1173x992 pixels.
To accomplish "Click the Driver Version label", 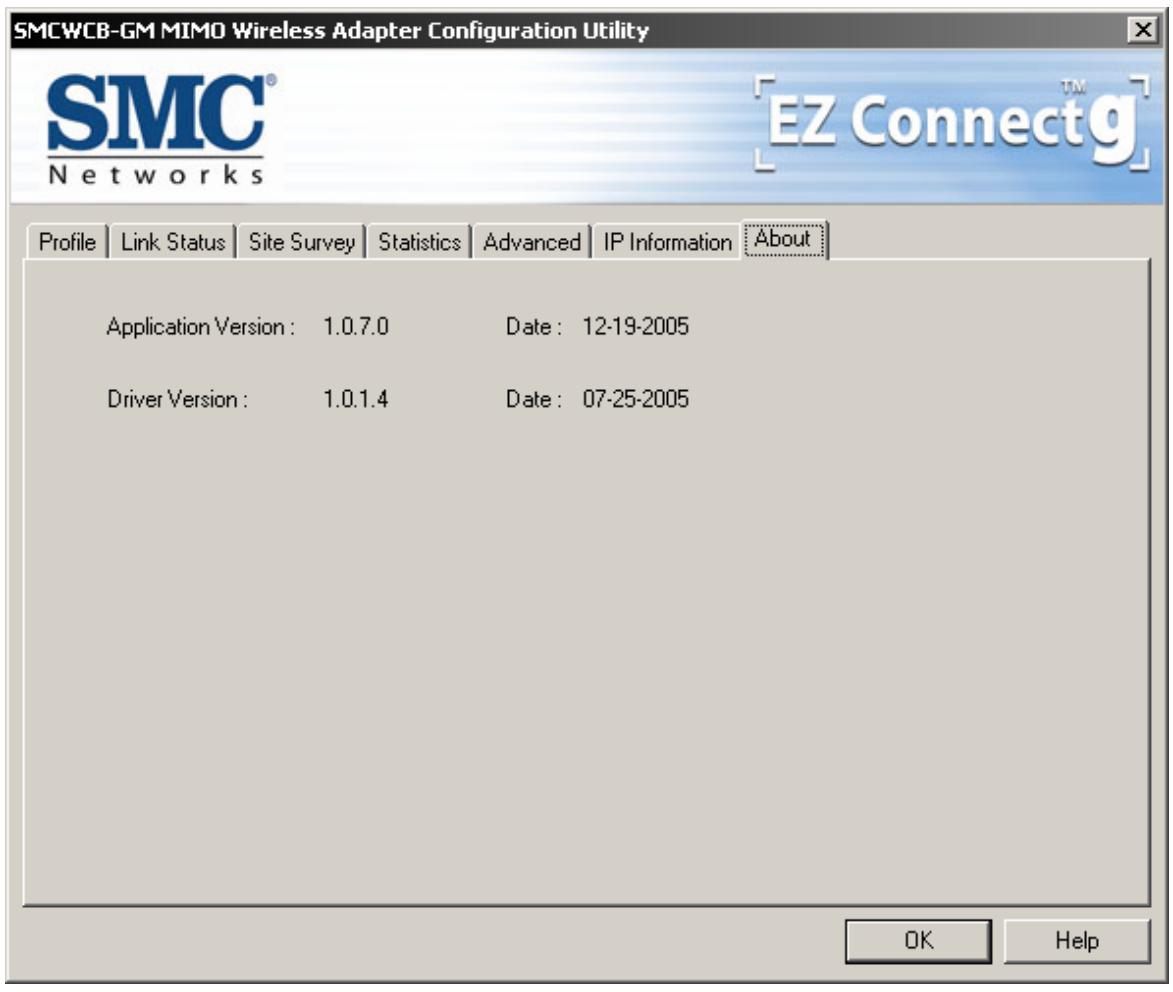I will [177, 399].
